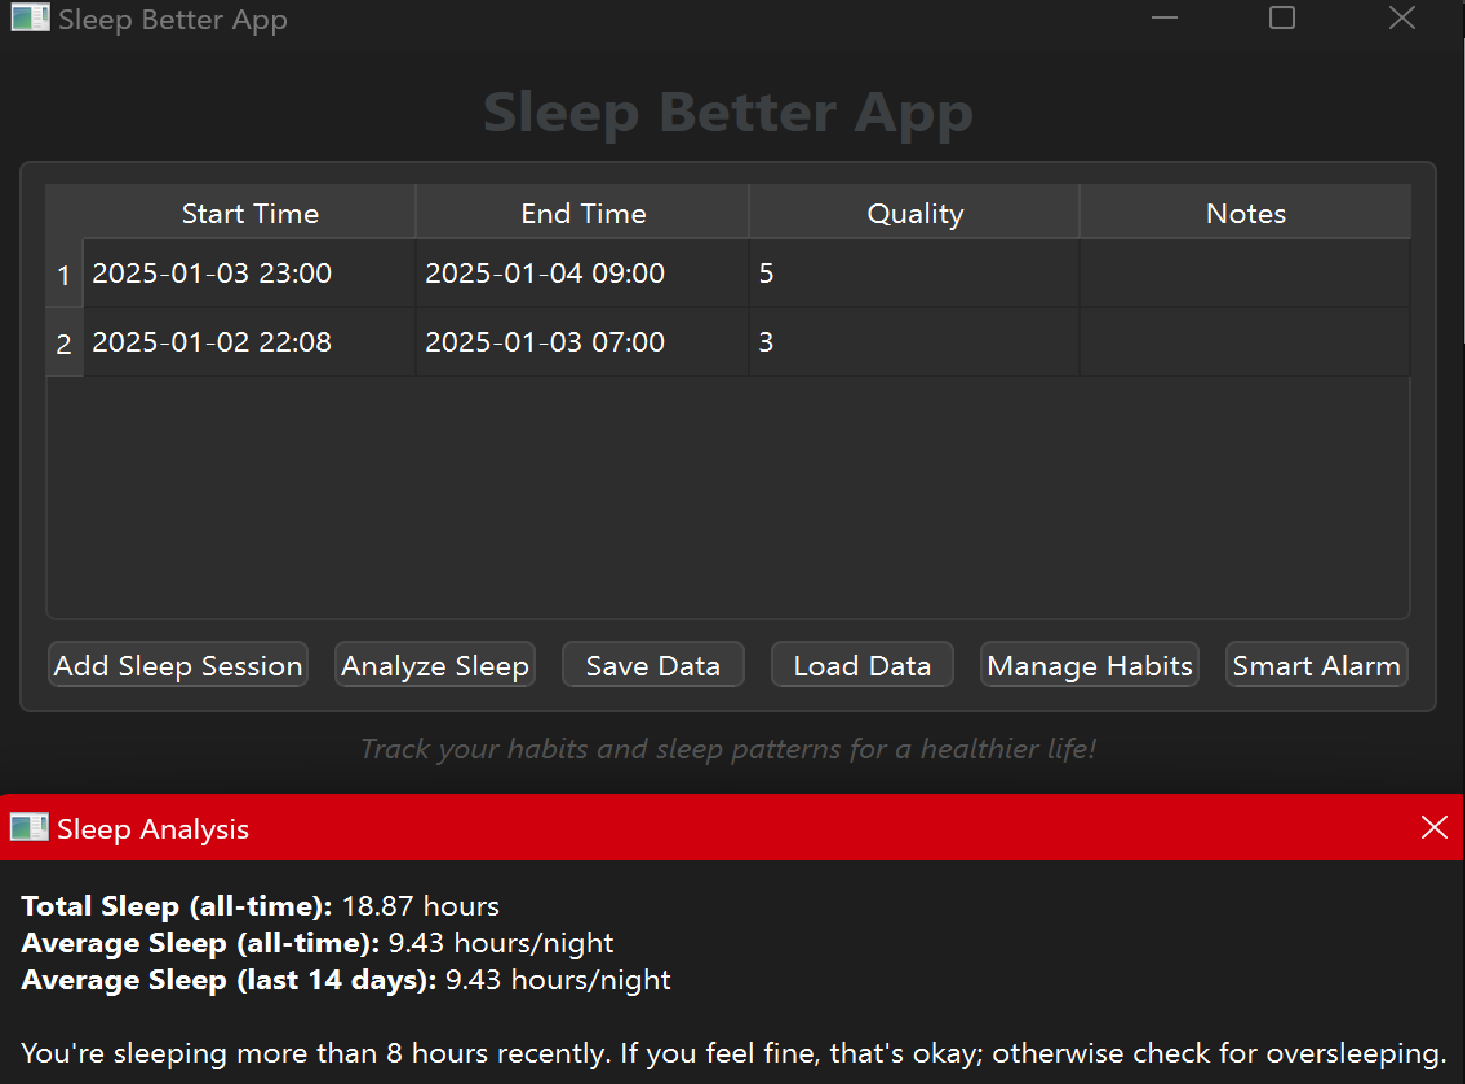Click the "Total Sleep (all-time)" line
This screenshot has width=1465, height=1084.
(260, 906)
